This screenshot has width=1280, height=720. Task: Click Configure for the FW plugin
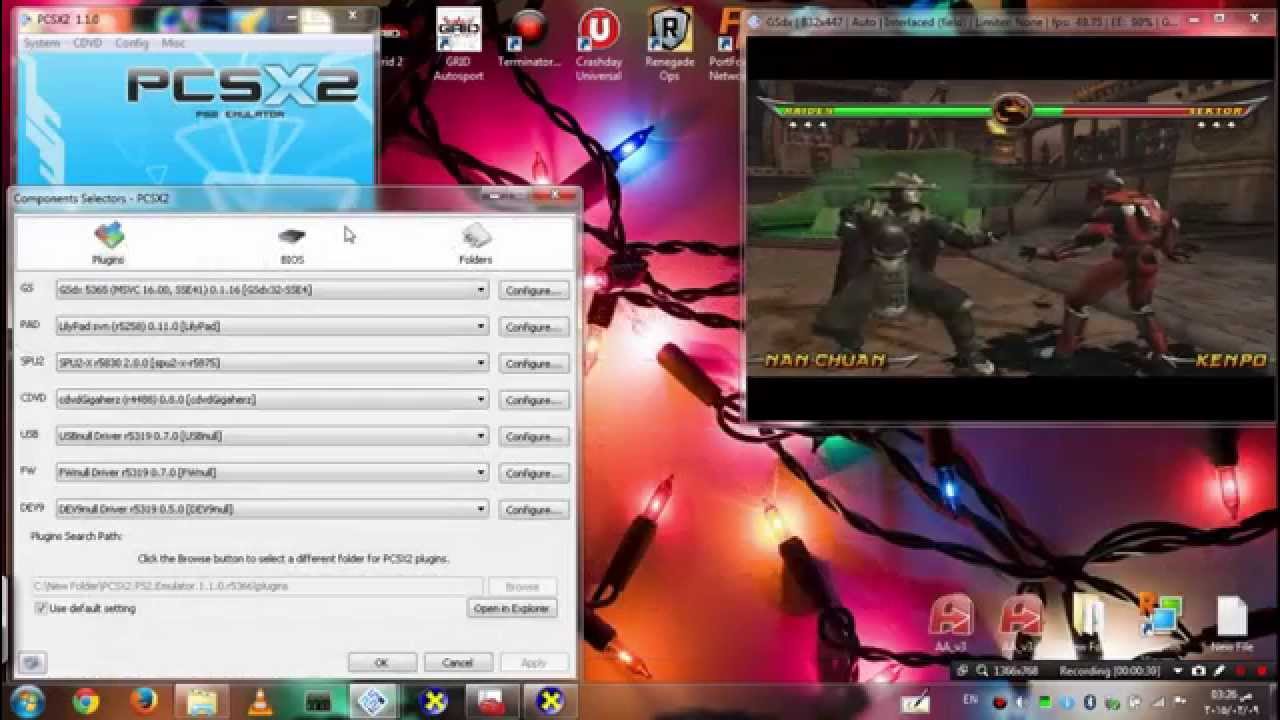533,473
